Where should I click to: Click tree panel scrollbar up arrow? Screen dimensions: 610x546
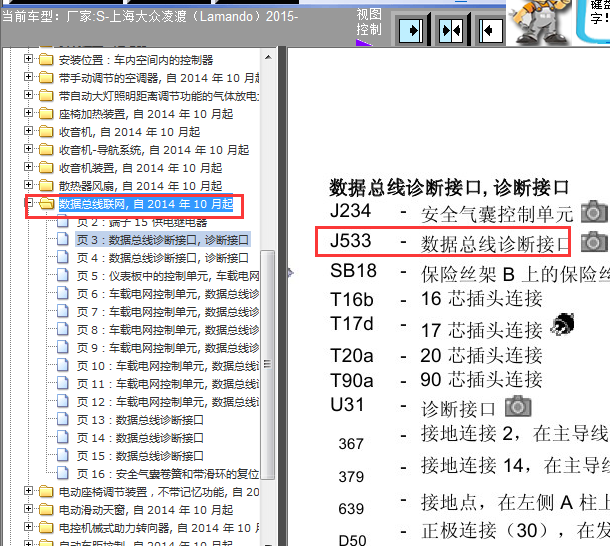click(268, 58)
